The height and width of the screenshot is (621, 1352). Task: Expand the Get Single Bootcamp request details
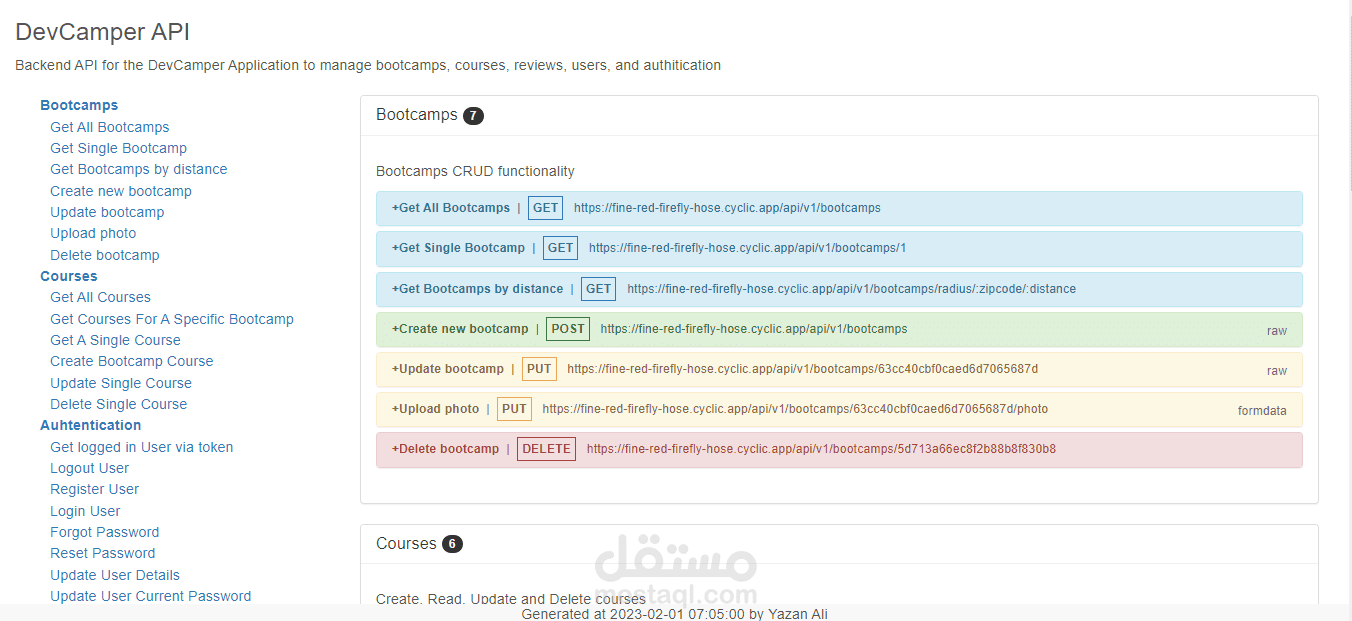coord(458,247)
